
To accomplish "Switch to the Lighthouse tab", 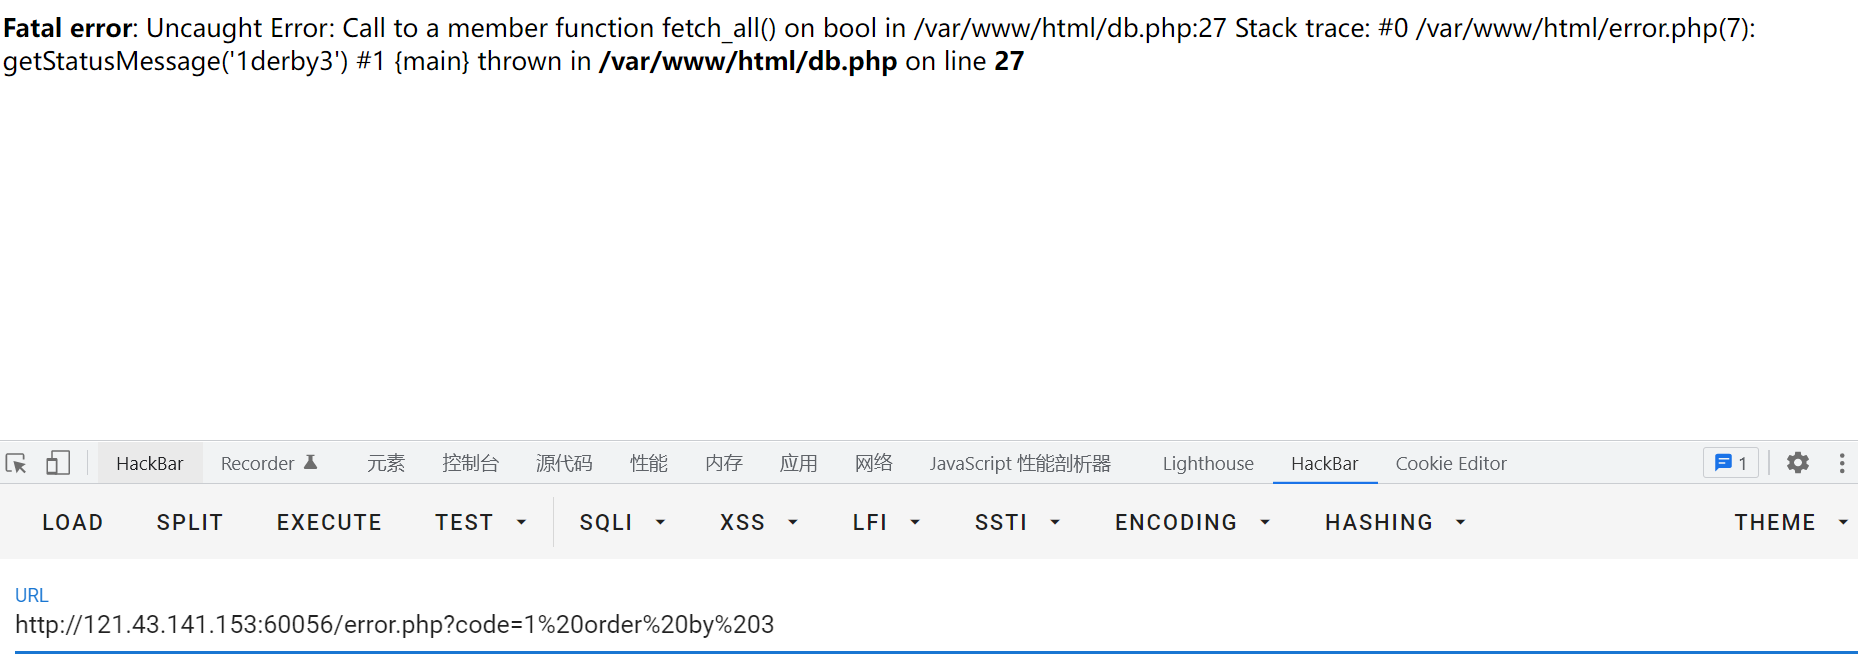I will pos(1207,463).
